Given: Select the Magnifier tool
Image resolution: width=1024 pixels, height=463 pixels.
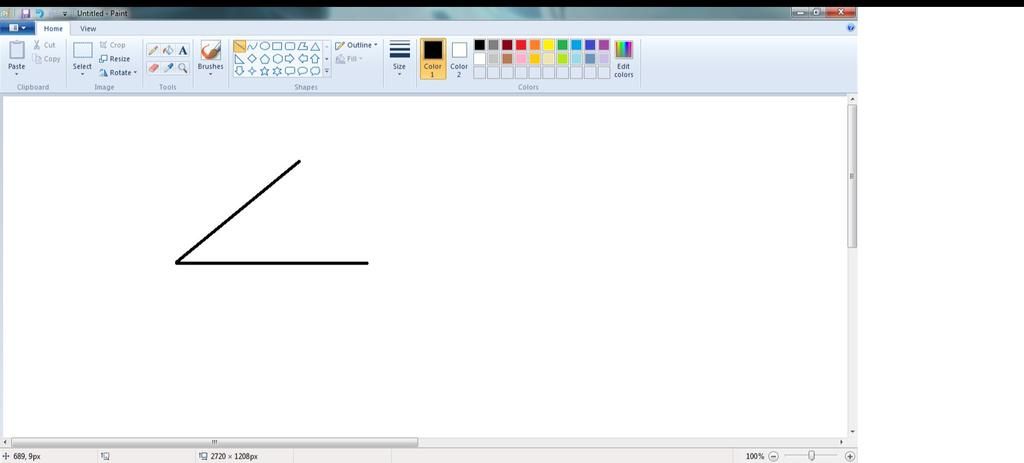Looking at the screenshot, I should coord(183,67).
